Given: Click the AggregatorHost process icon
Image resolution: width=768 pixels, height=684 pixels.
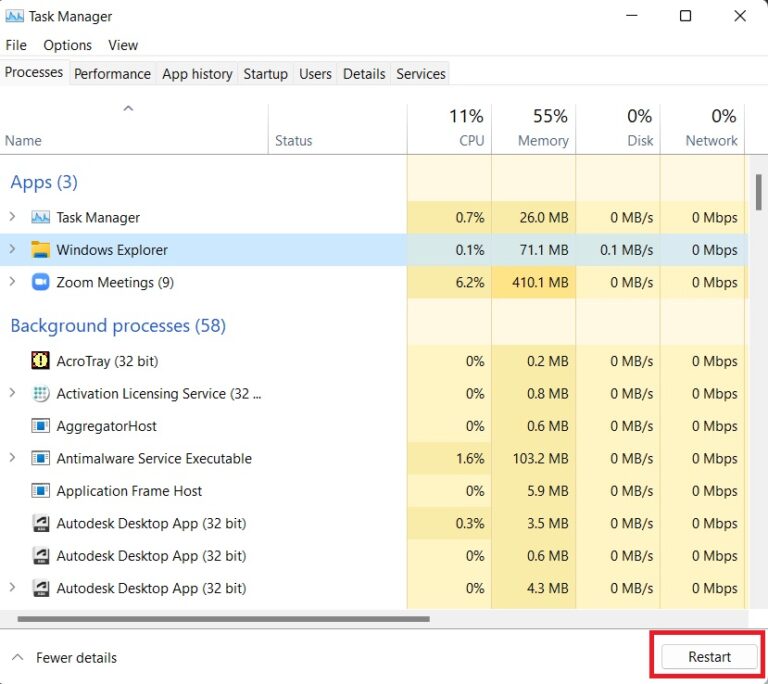Looking at the screenshot, I should coord(40,426).
